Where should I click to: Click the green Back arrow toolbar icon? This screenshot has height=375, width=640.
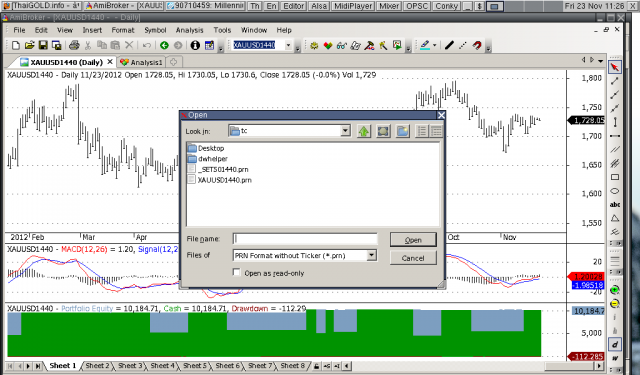click(x=164, y=45)
